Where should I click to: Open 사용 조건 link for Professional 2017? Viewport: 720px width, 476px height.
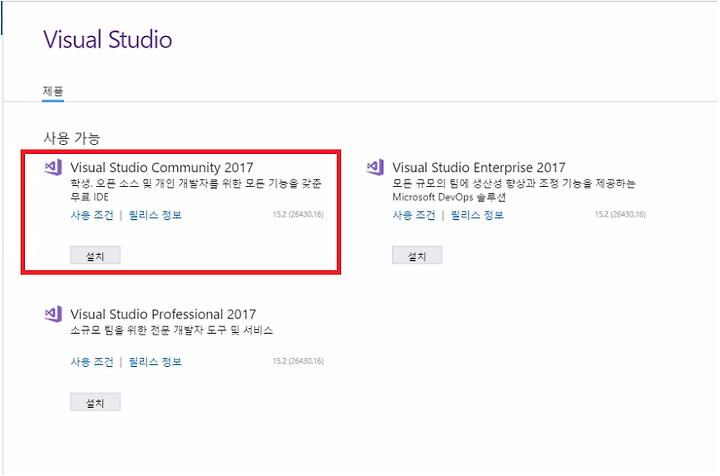tap(92, 362)
